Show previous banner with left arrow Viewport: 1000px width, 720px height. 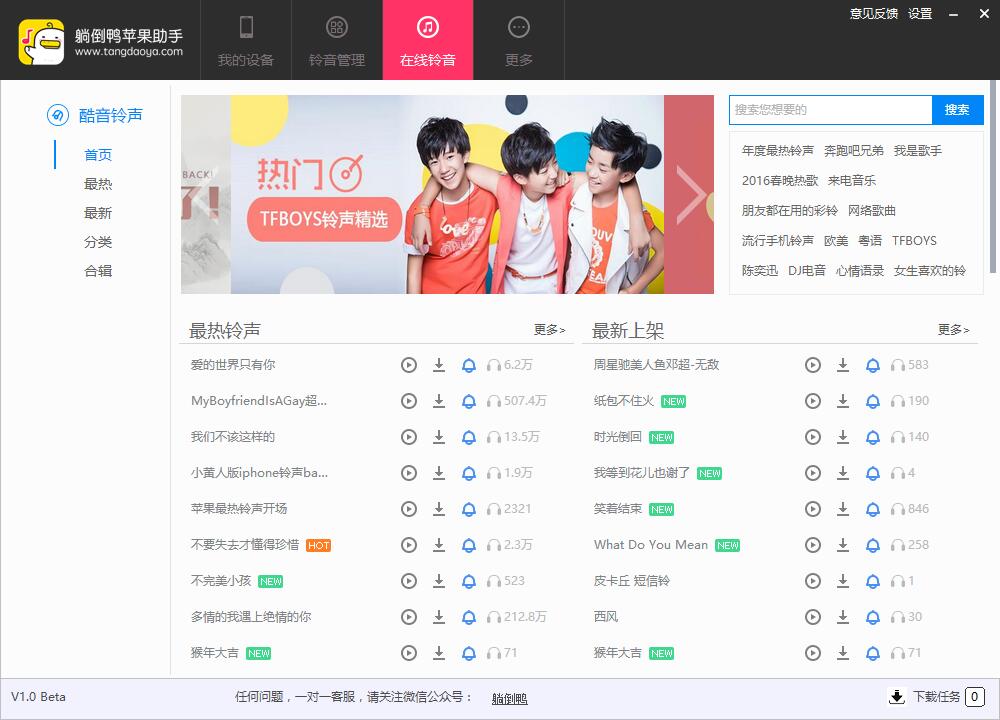click(205, 195)
